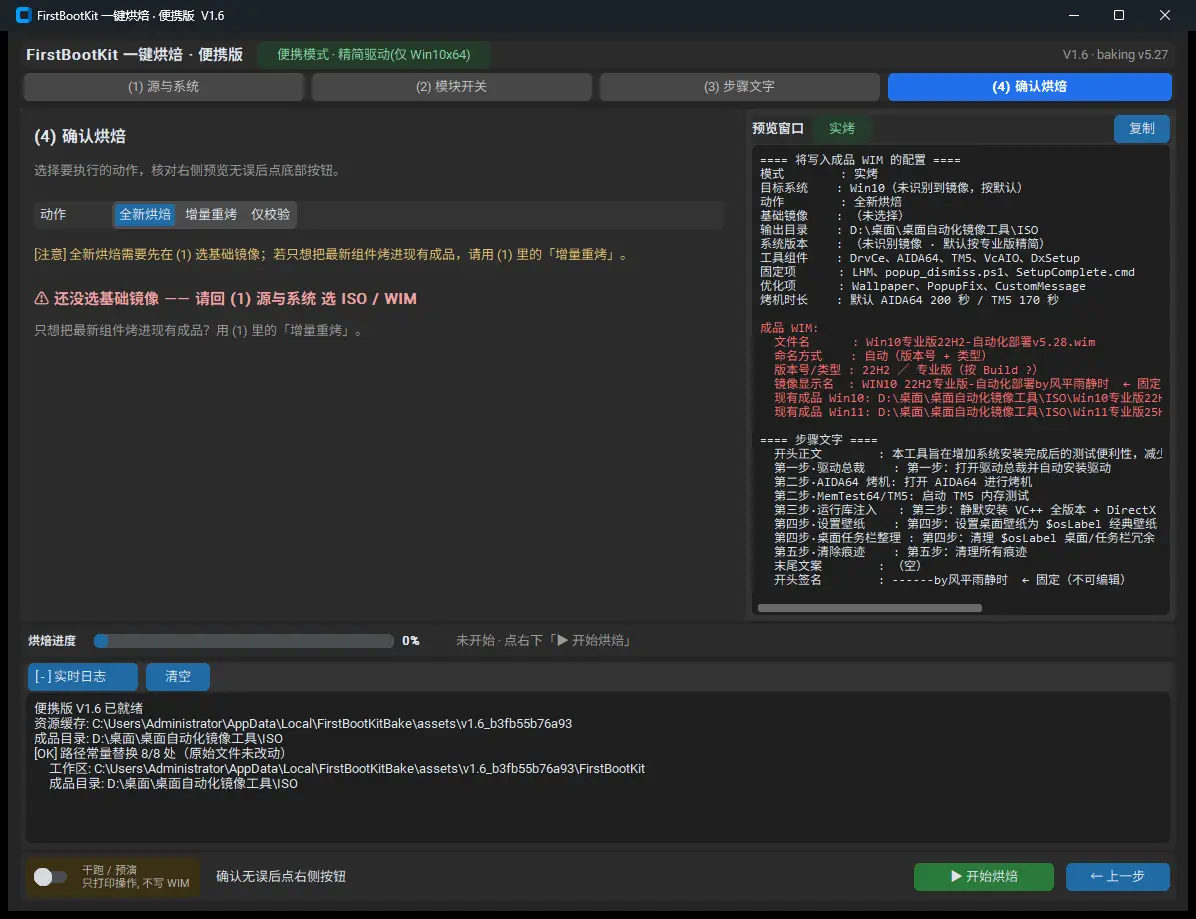
Task: Click the 第二步·AIDA64 烤机 line in preview
Action: [902, 482]
